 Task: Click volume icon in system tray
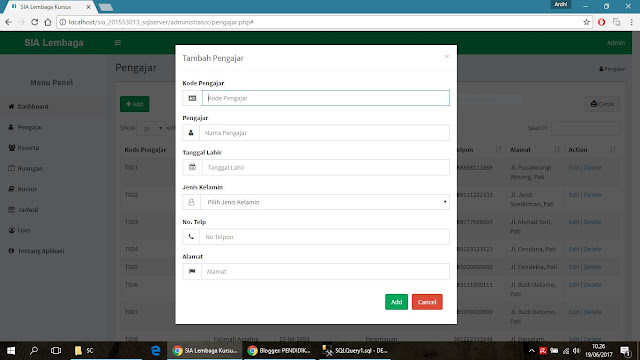[x=576, y=351]
